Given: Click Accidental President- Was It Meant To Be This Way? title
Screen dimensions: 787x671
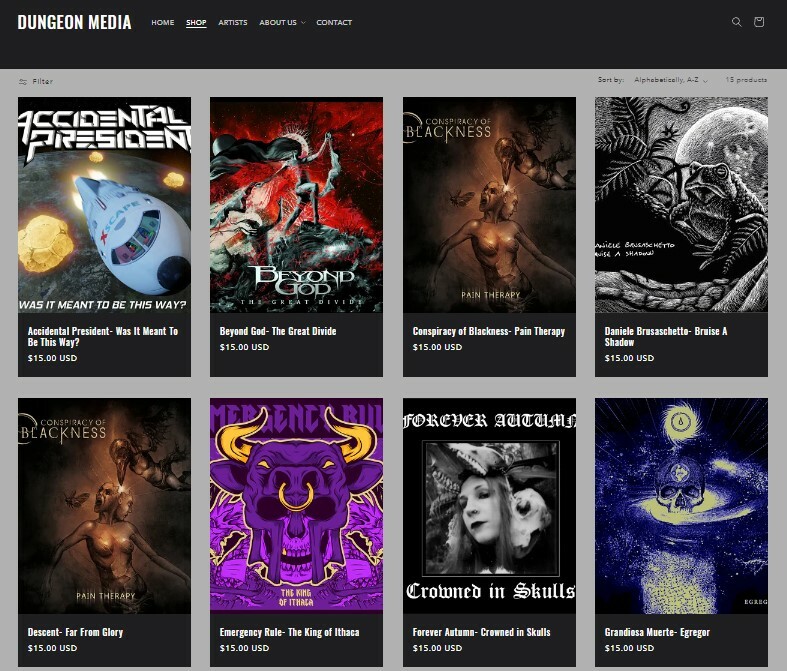Looking at the screenshot, I should (103, 337).
